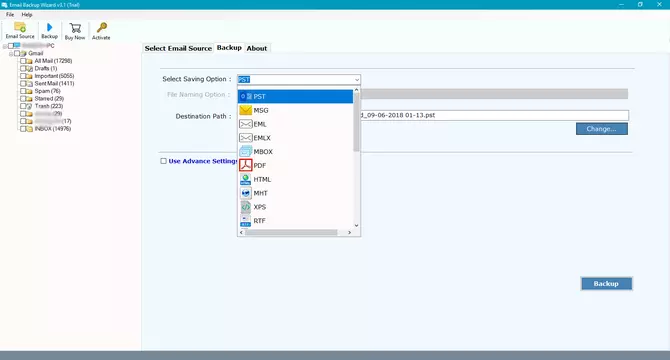The height and width of the screenshot is (360, 670).
Task: Click the format list scroll-up arrow
Action: (x=356, y=90)
